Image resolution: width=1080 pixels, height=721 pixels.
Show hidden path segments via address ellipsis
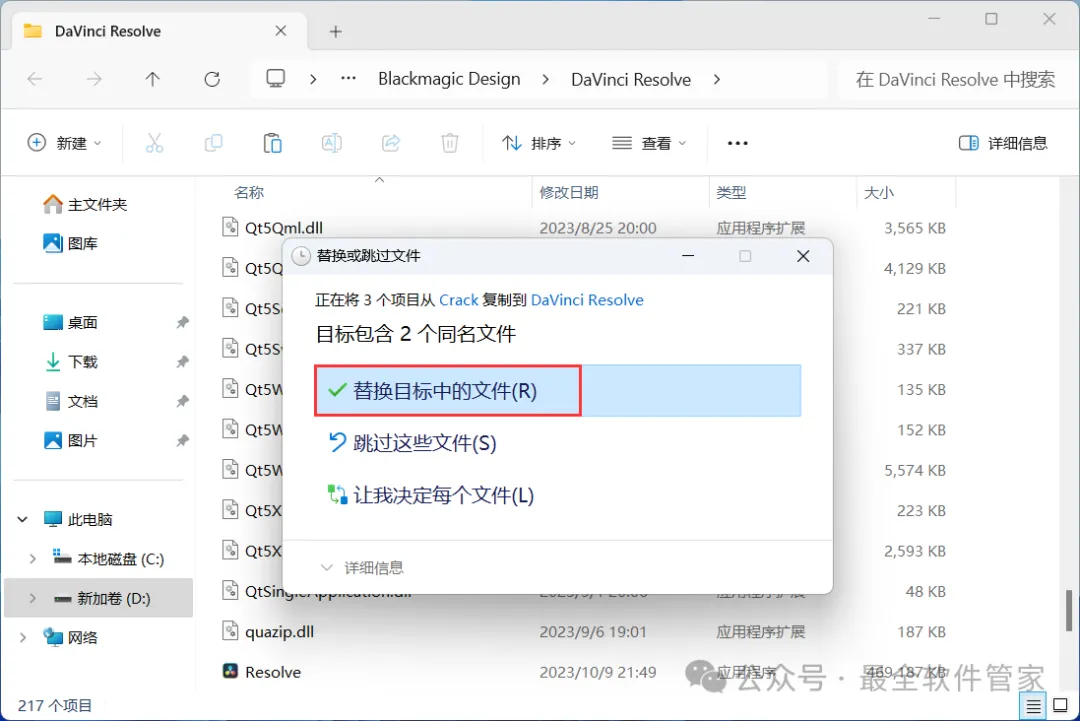349,79
